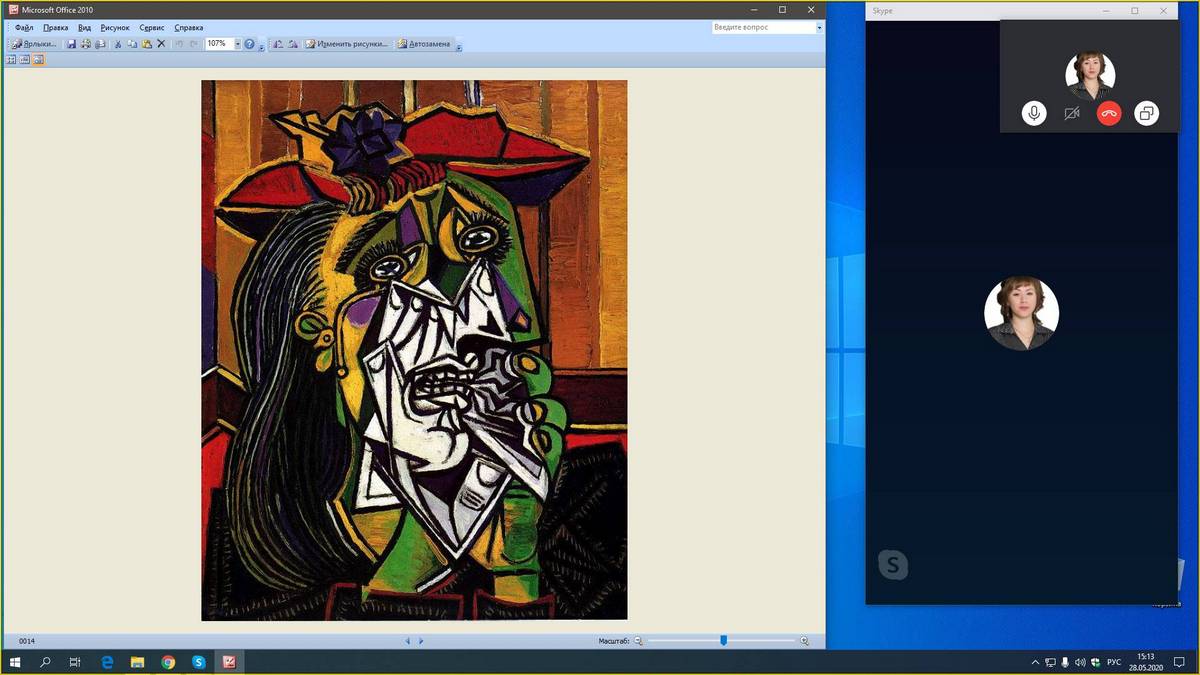
Task: Open the 'Введите вопрос' dropdown arrow
Action: click(819, 28)
